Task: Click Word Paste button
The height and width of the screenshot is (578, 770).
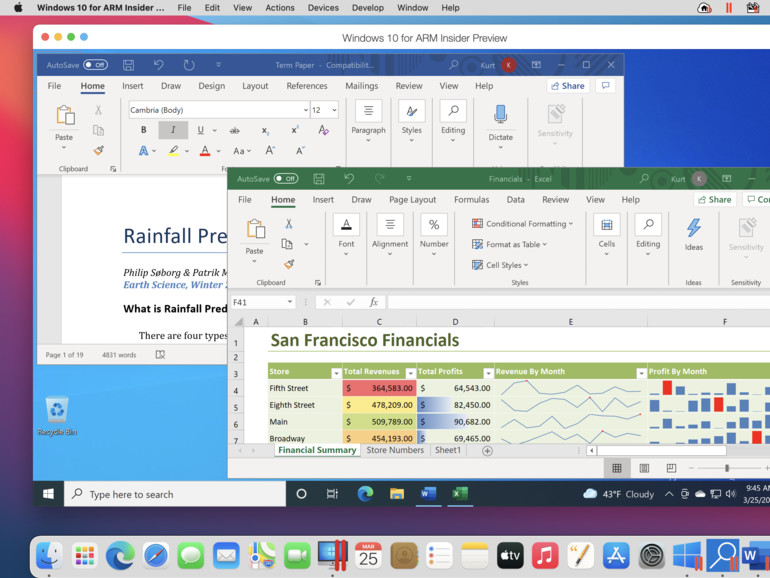Action: [x=64, y=127]
